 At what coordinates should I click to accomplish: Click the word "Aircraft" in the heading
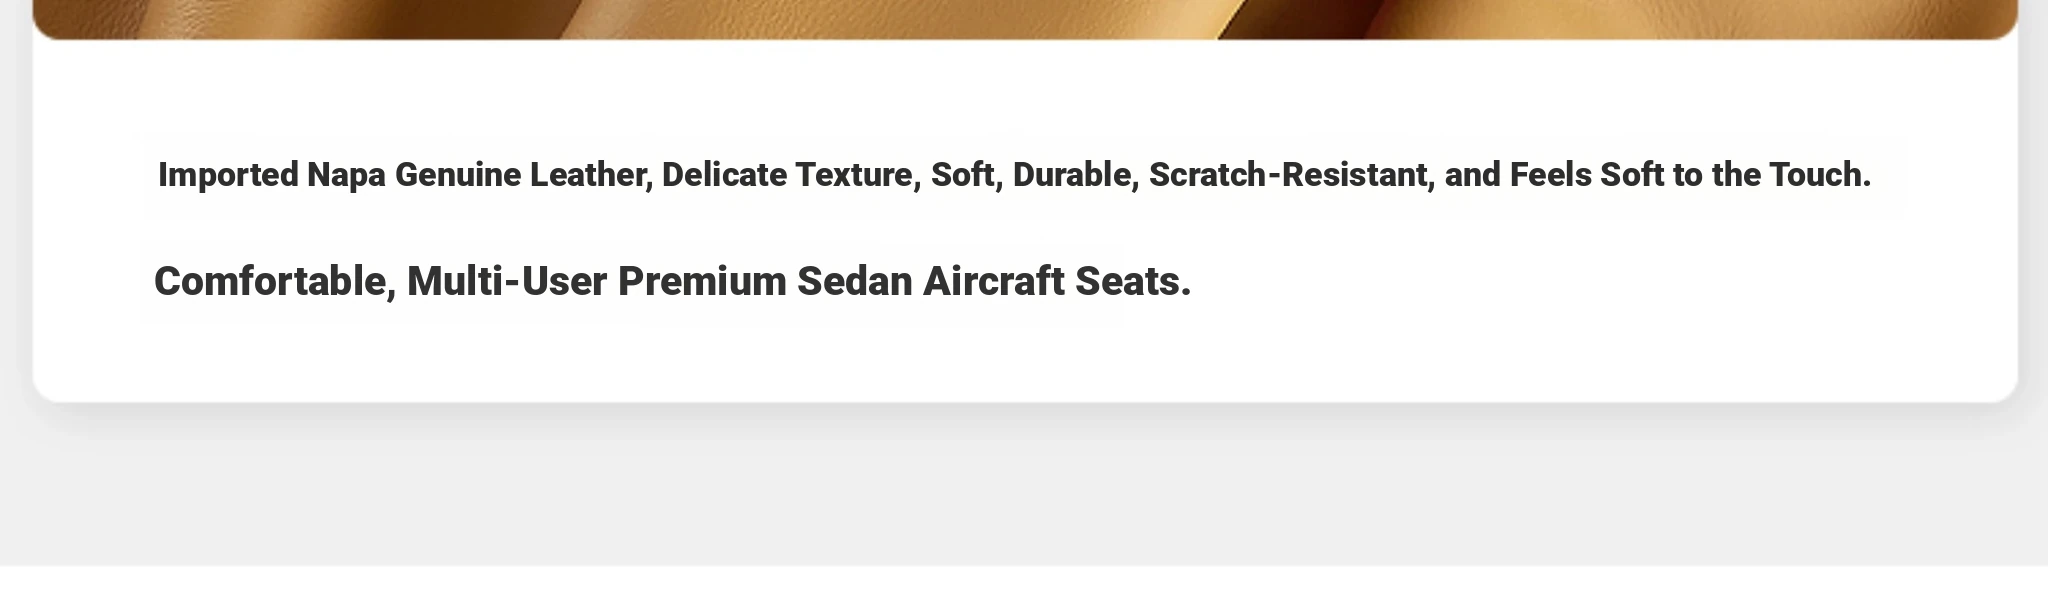click(x=993, y=282)
